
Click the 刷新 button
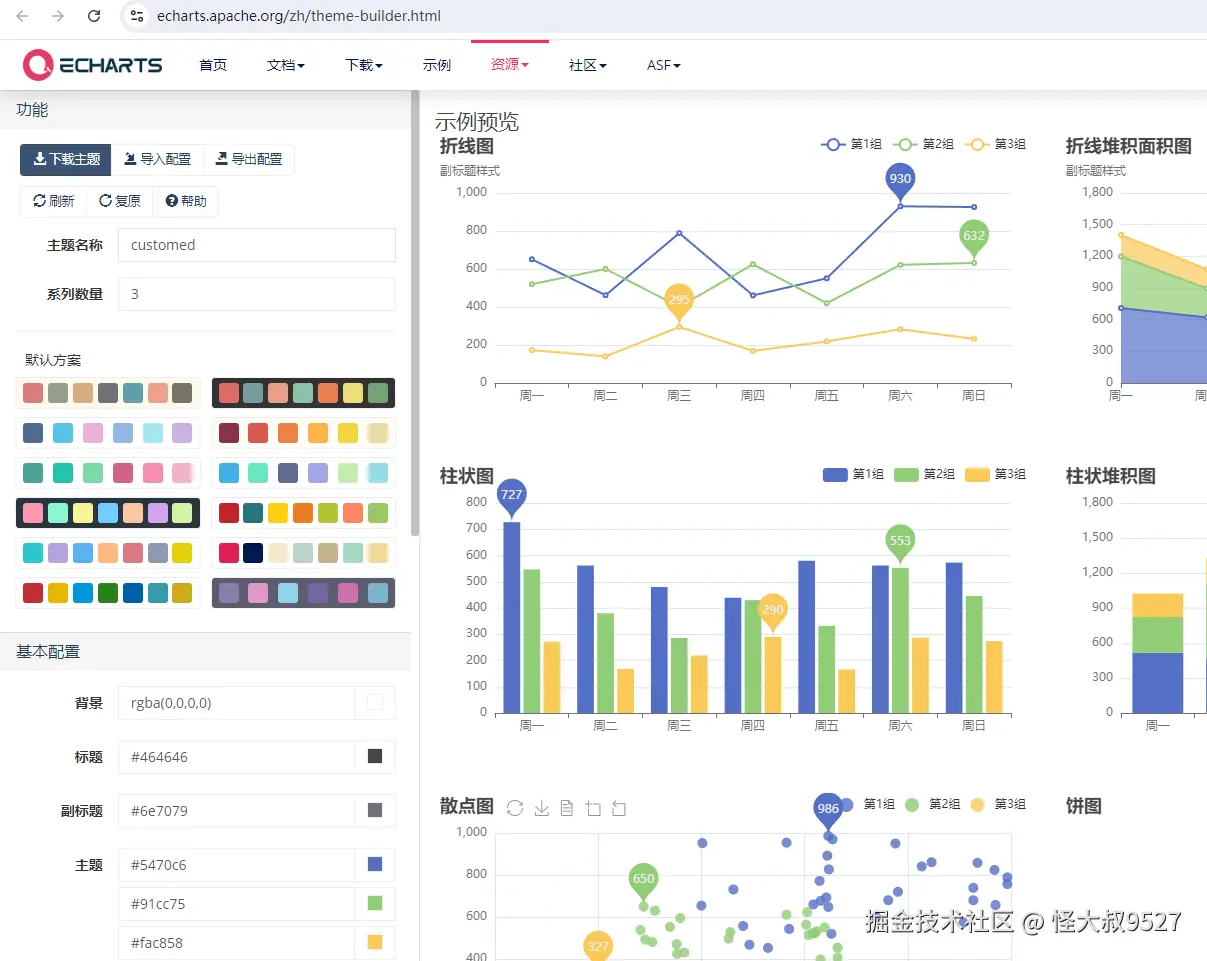(54, 201)
